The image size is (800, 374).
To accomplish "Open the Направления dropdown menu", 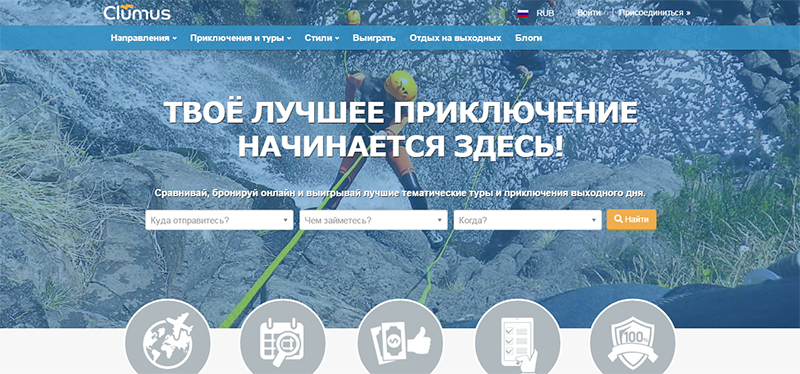I will [144, 38].
